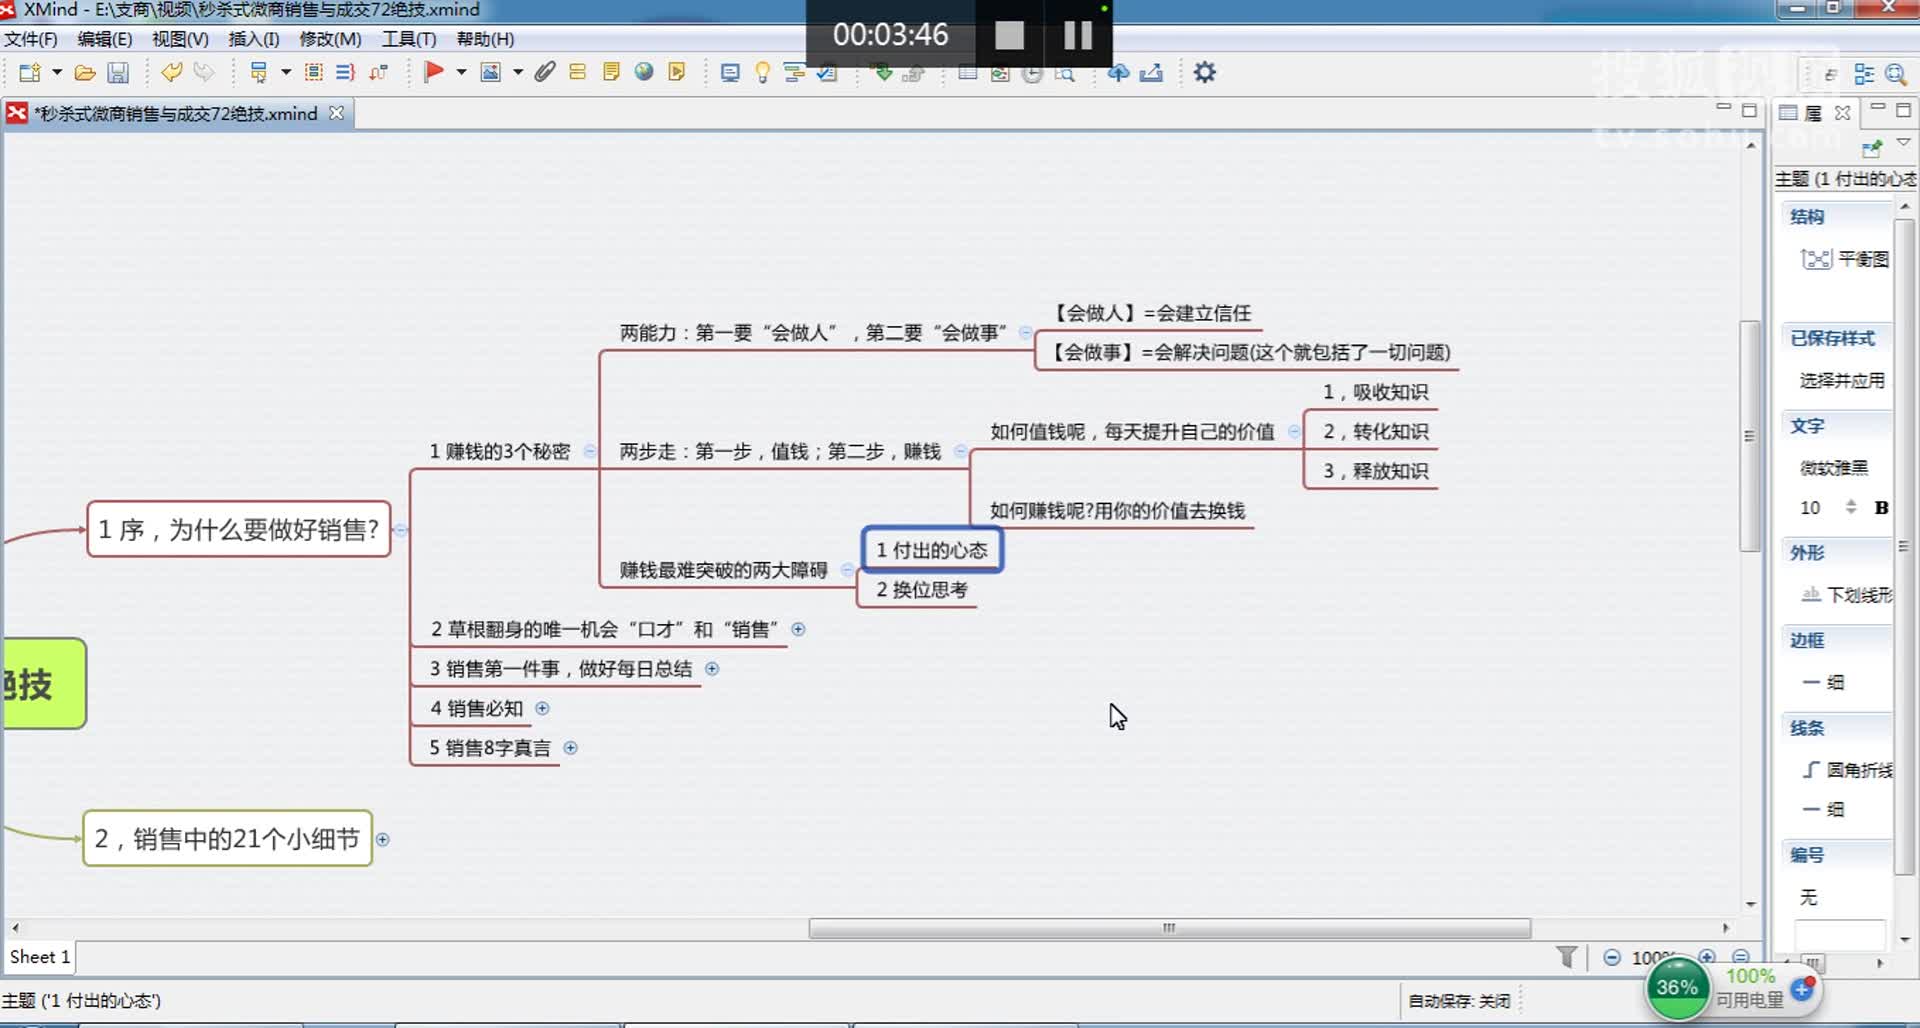Collapse '如何值钱呢' branch
Screen dimensions: 1920x1028
[1294, 431]
